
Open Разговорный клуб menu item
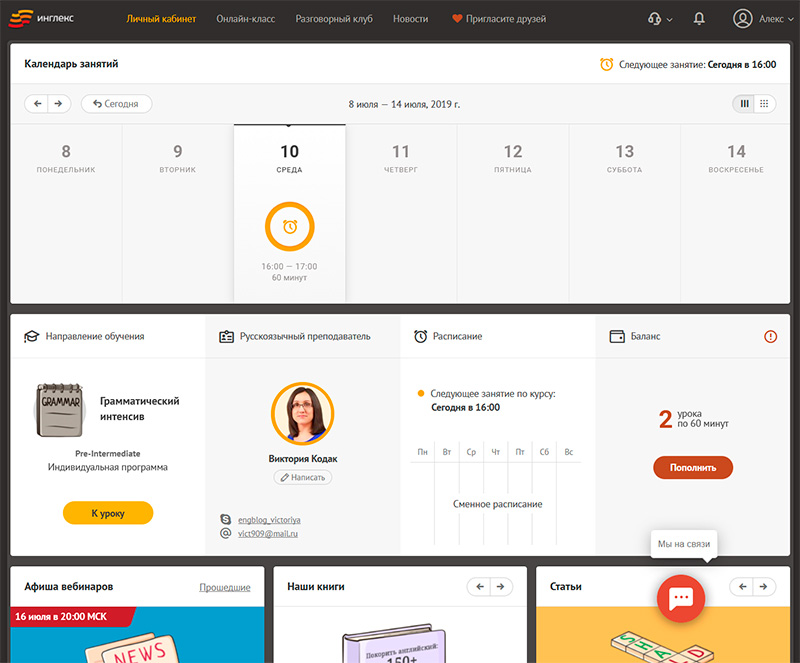(334, 19)
